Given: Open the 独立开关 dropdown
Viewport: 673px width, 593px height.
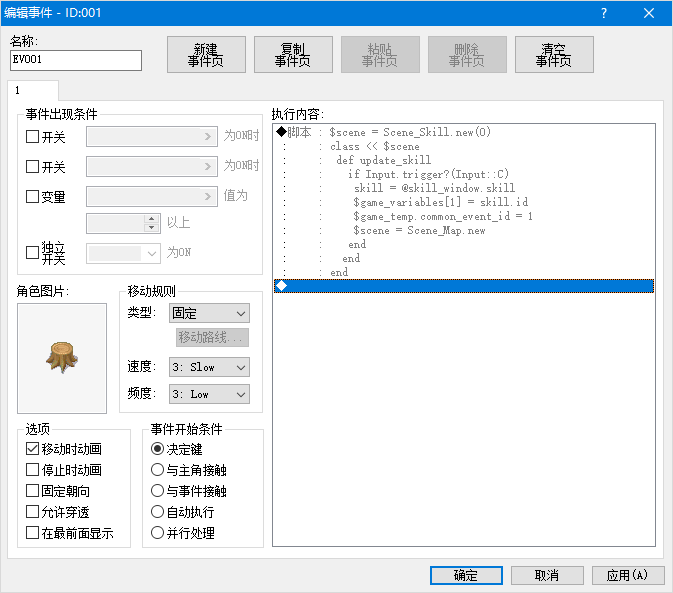Looking at the screenshot, I should (123, 253).
